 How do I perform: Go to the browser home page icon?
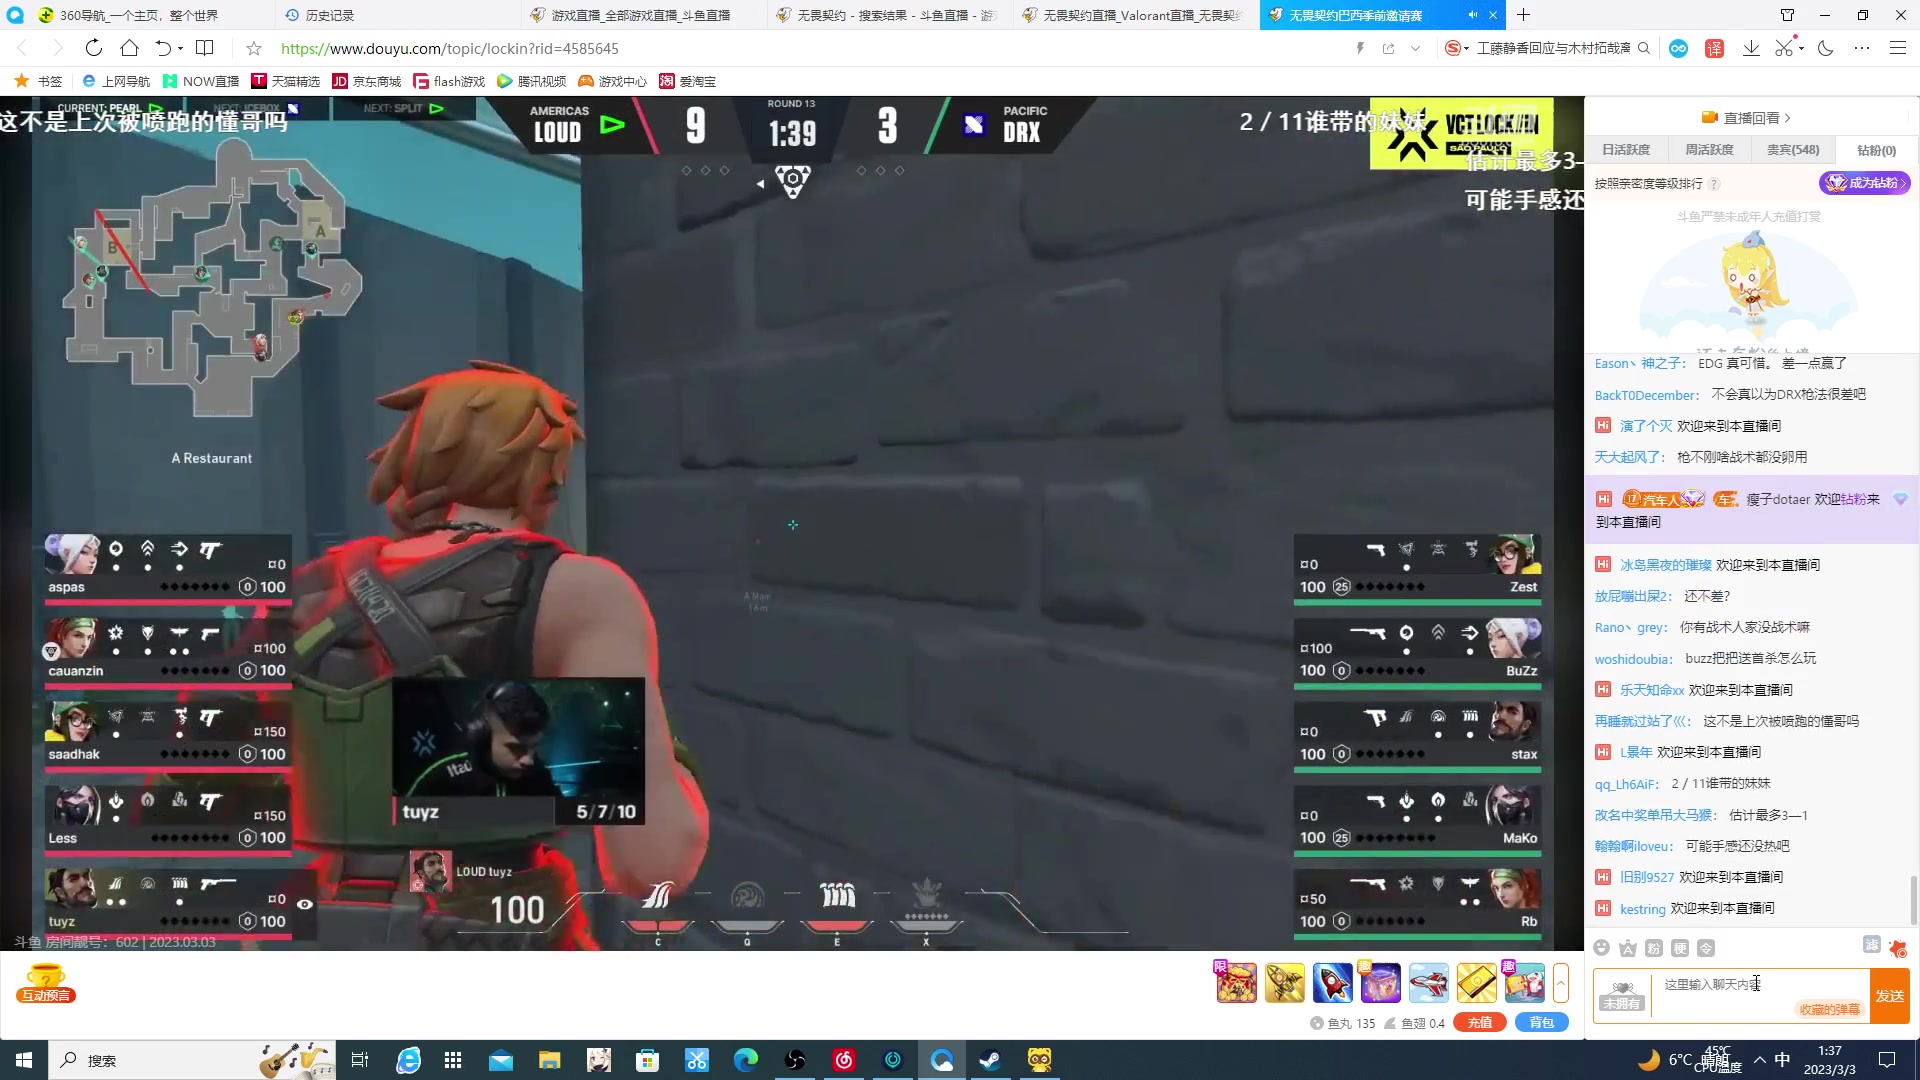(x=129, y=48)
